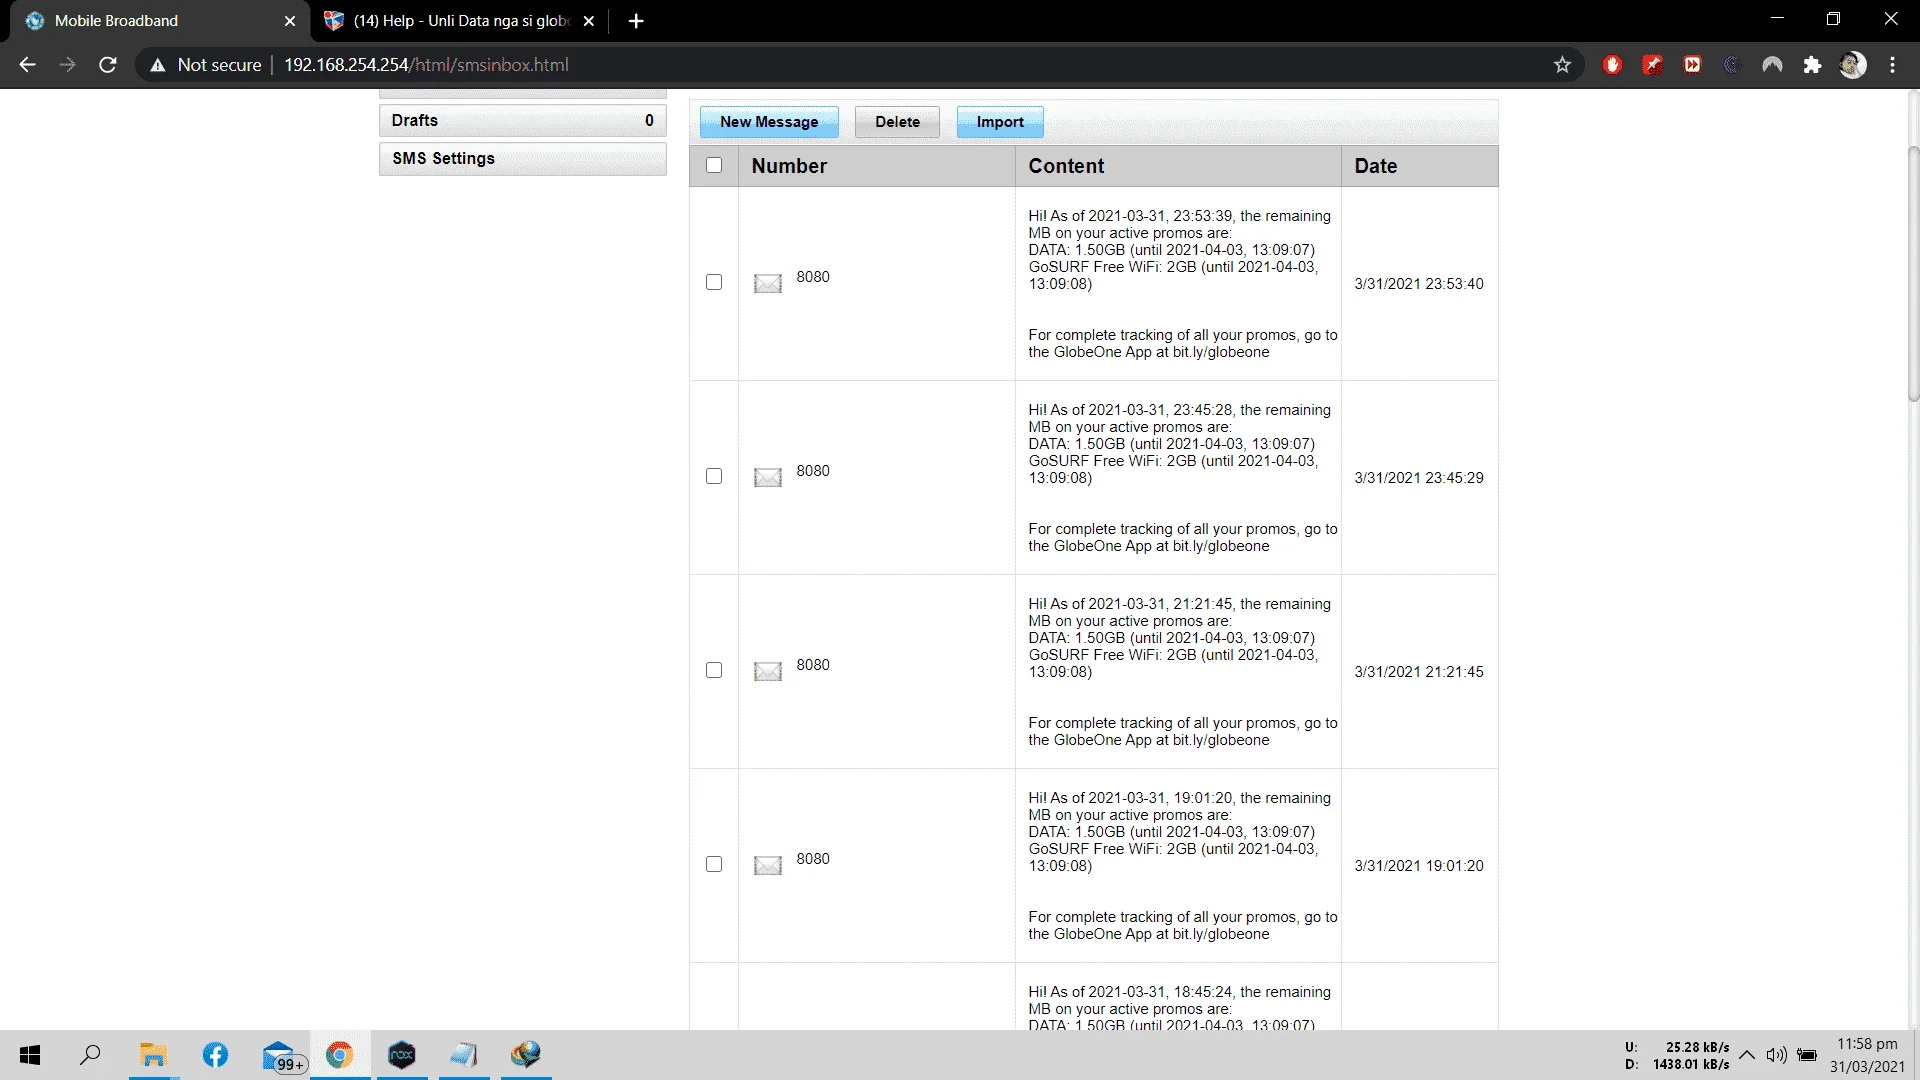
Task: Click the Date column header
Action: 1419,166
